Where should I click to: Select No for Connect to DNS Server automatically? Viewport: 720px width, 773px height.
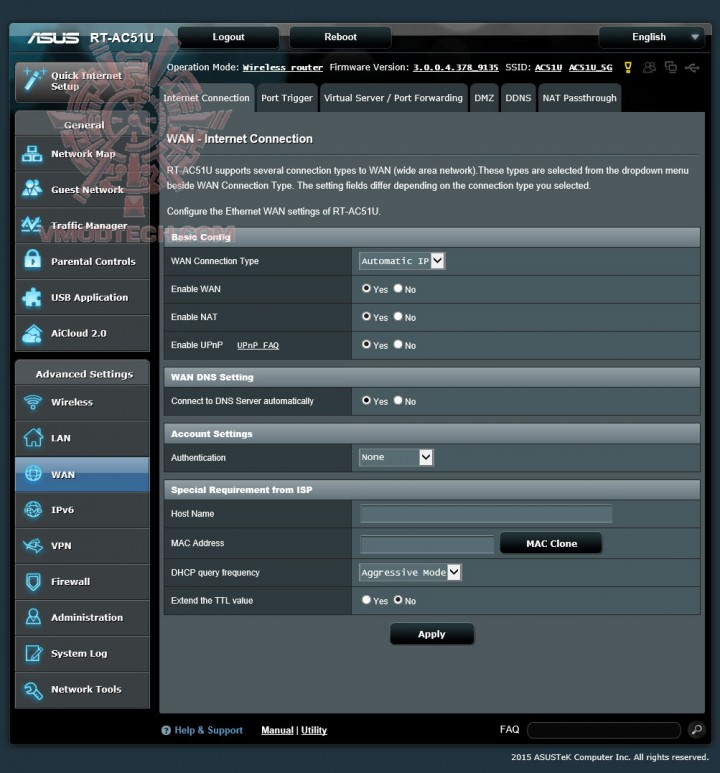click(398, 400)
